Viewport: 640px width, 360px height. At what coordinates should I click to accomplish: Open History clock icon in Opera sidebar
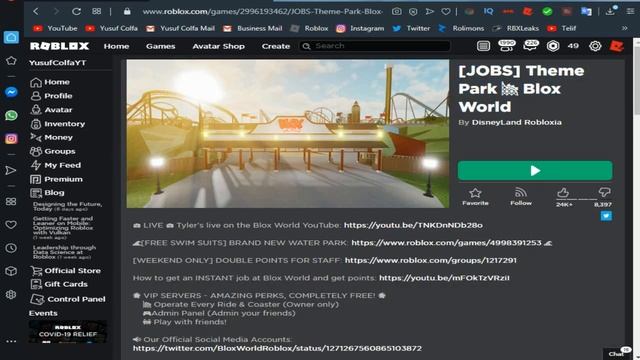11,248
